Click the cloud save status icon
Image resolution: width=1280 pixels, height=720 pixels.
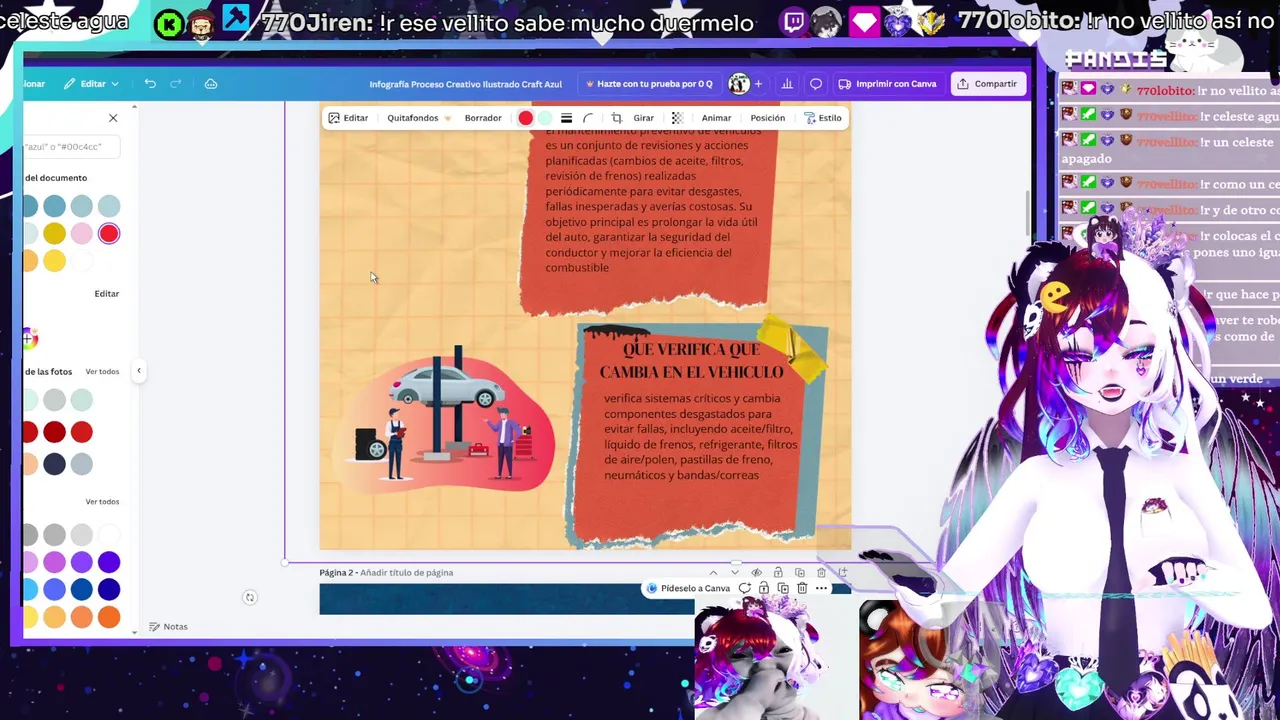211,84
